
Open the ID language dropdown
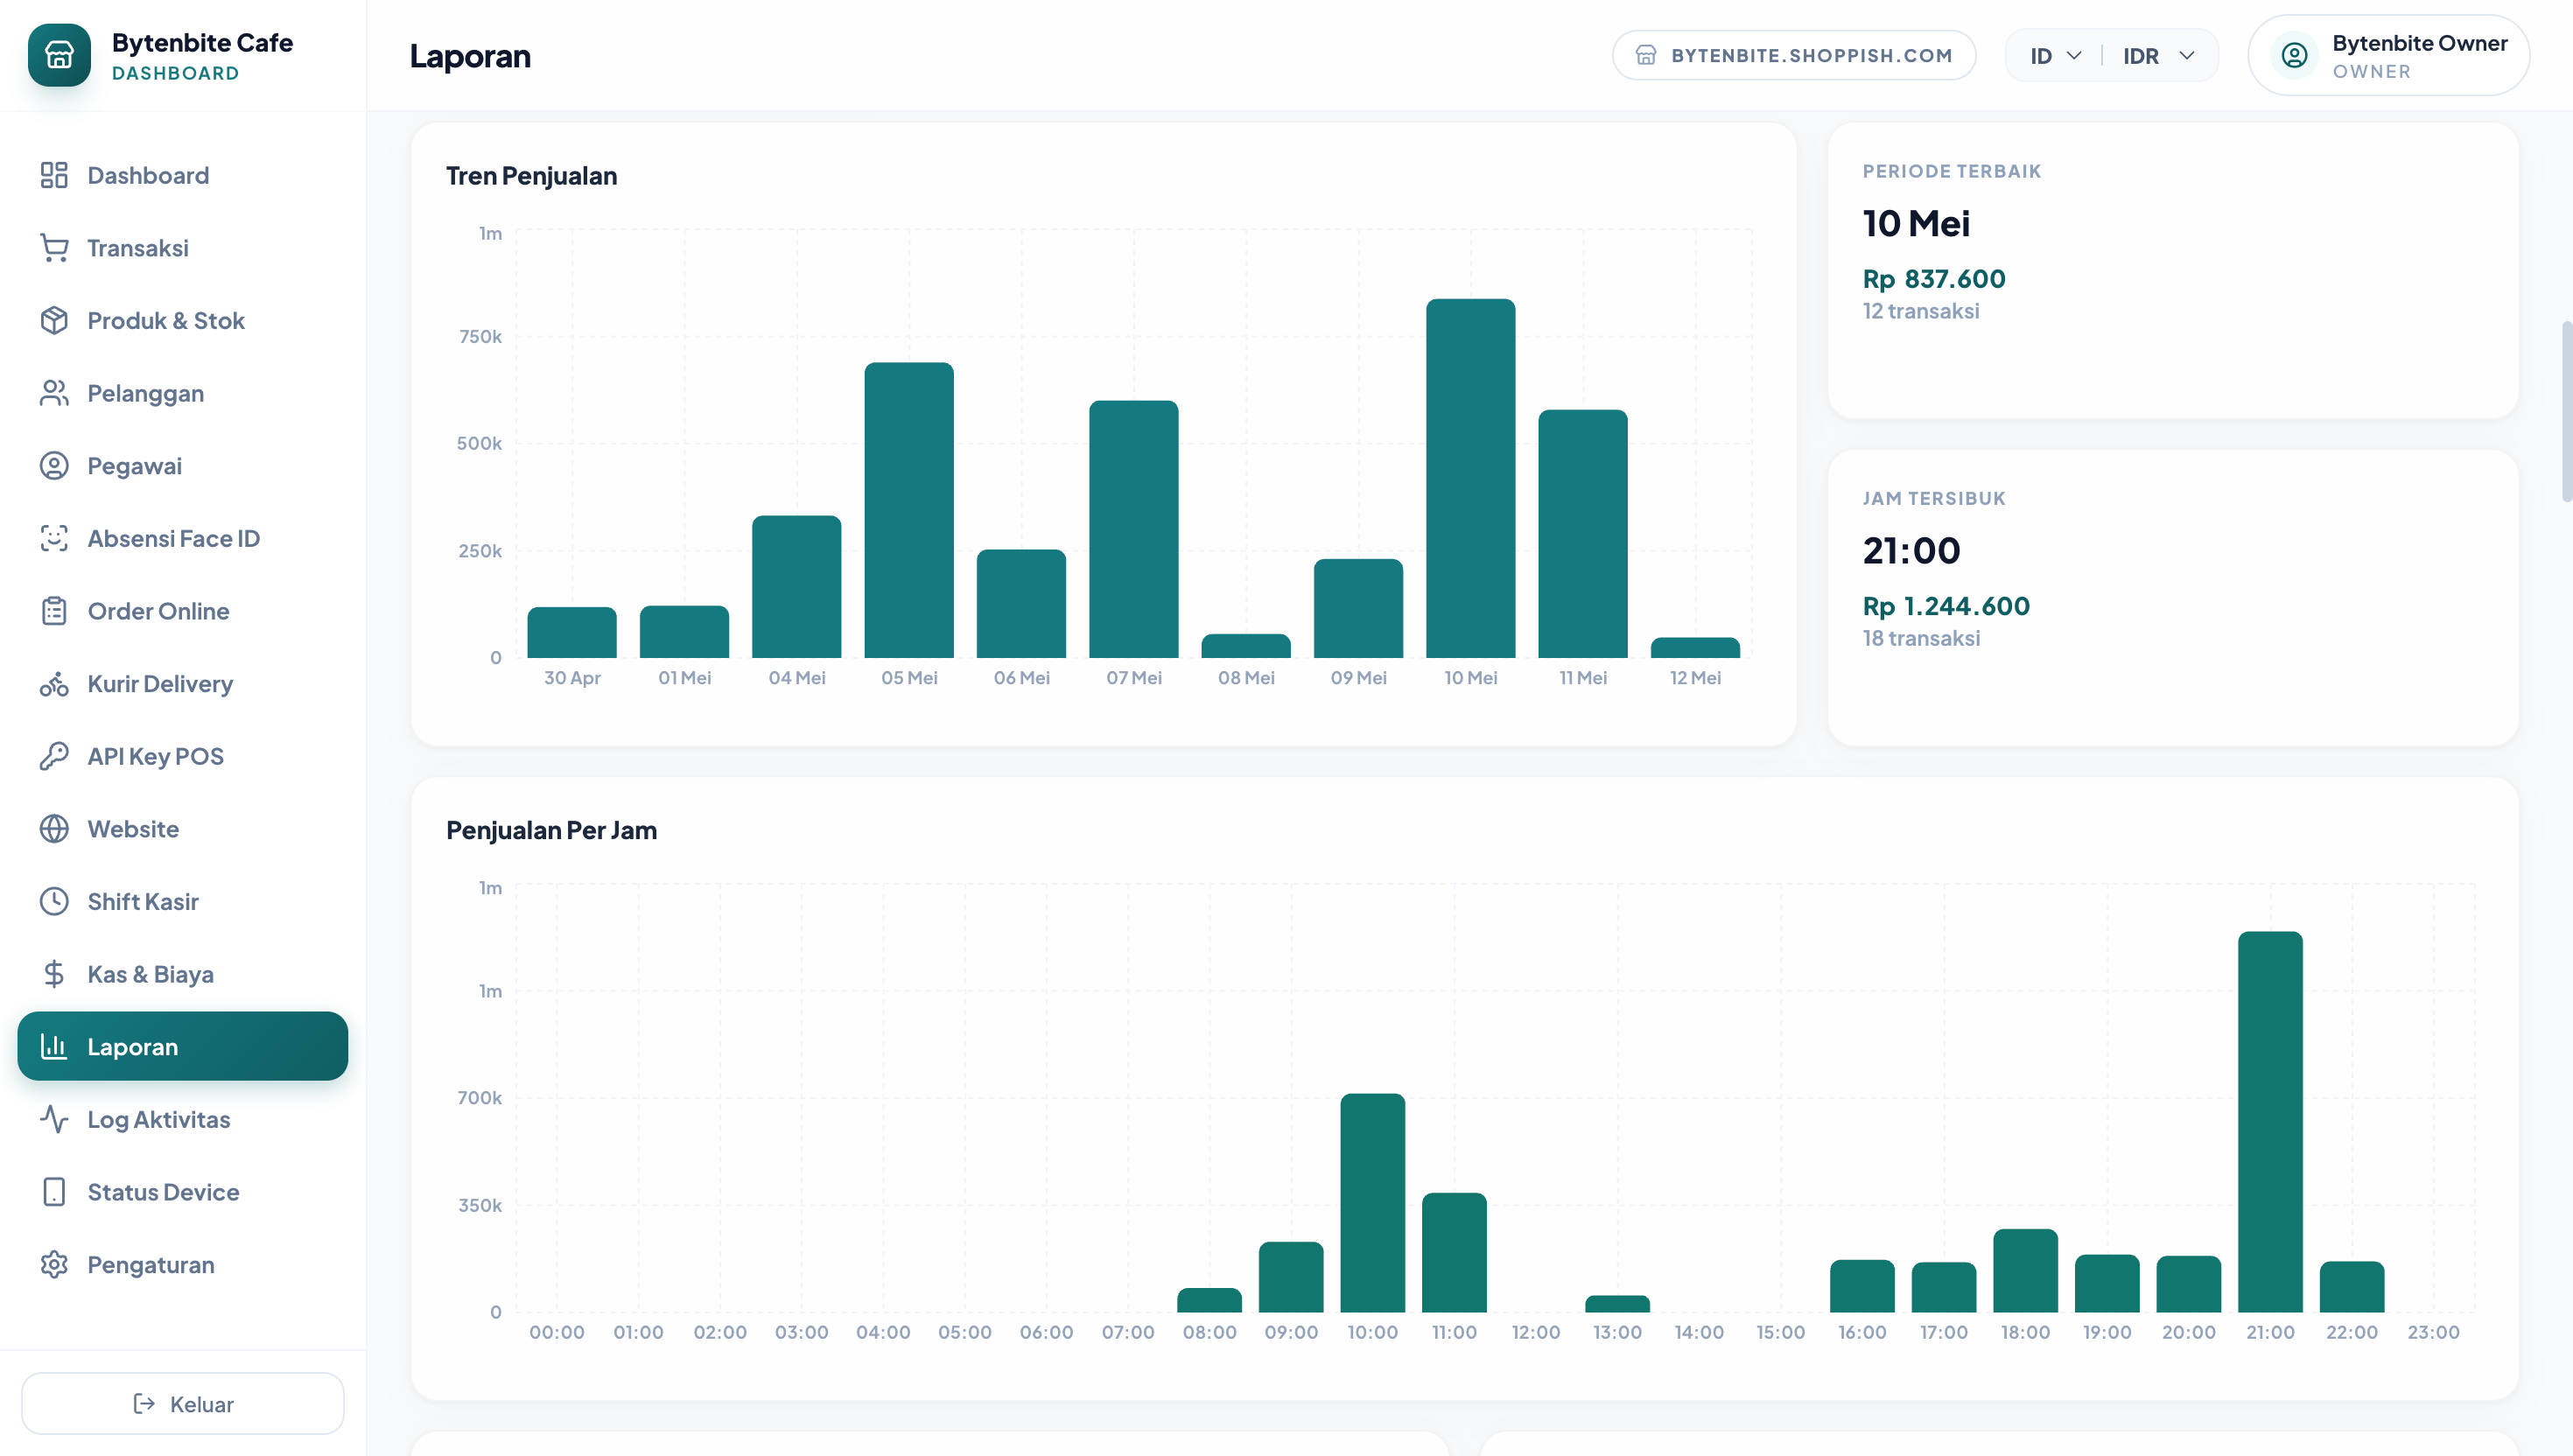2056,56
